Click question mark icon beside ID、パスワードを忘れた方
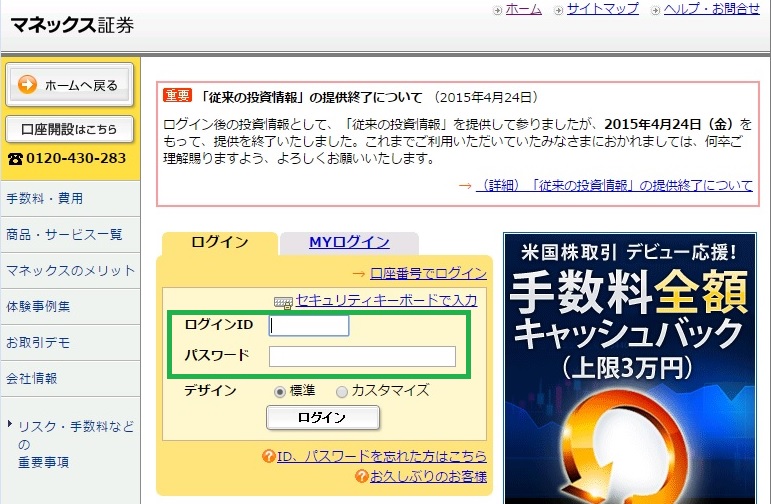Screen dimensions: 771x504 click(x=268, y=456)
